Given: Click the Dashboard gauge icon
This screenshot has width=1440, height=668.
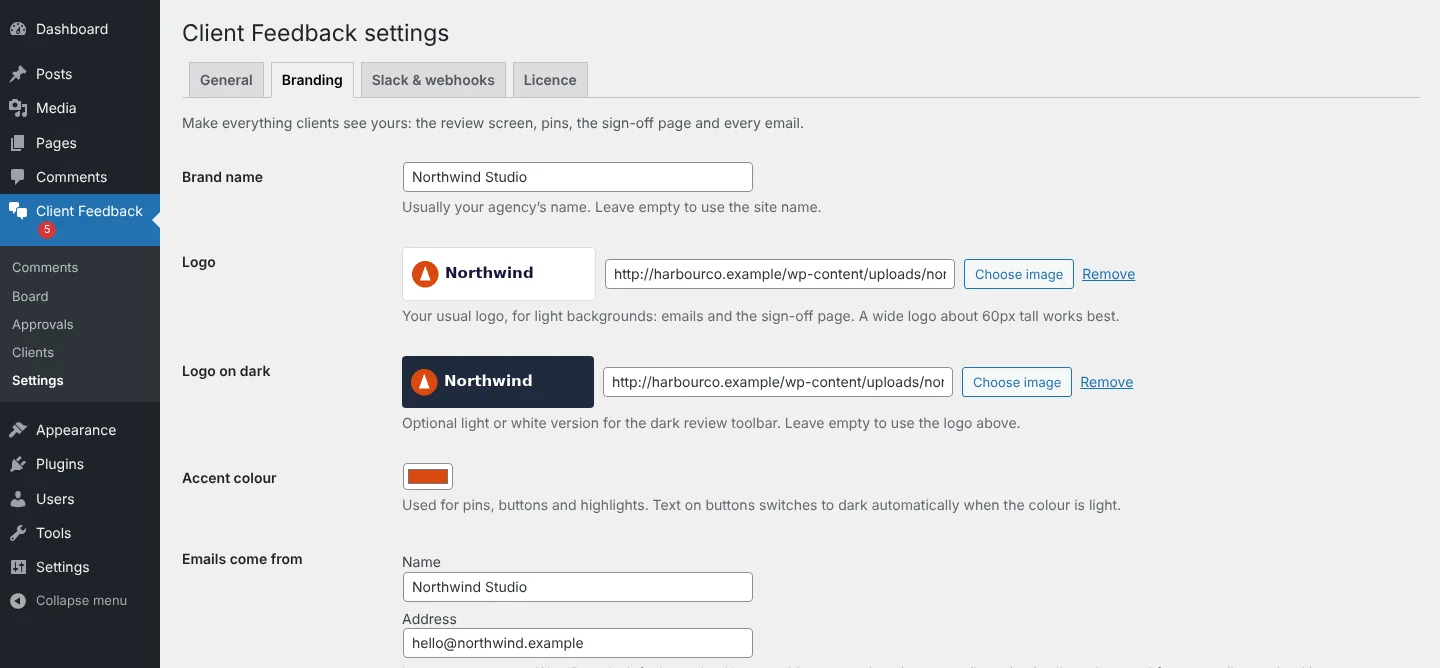Looking at the screenshot, I should [x=18, y=29].
